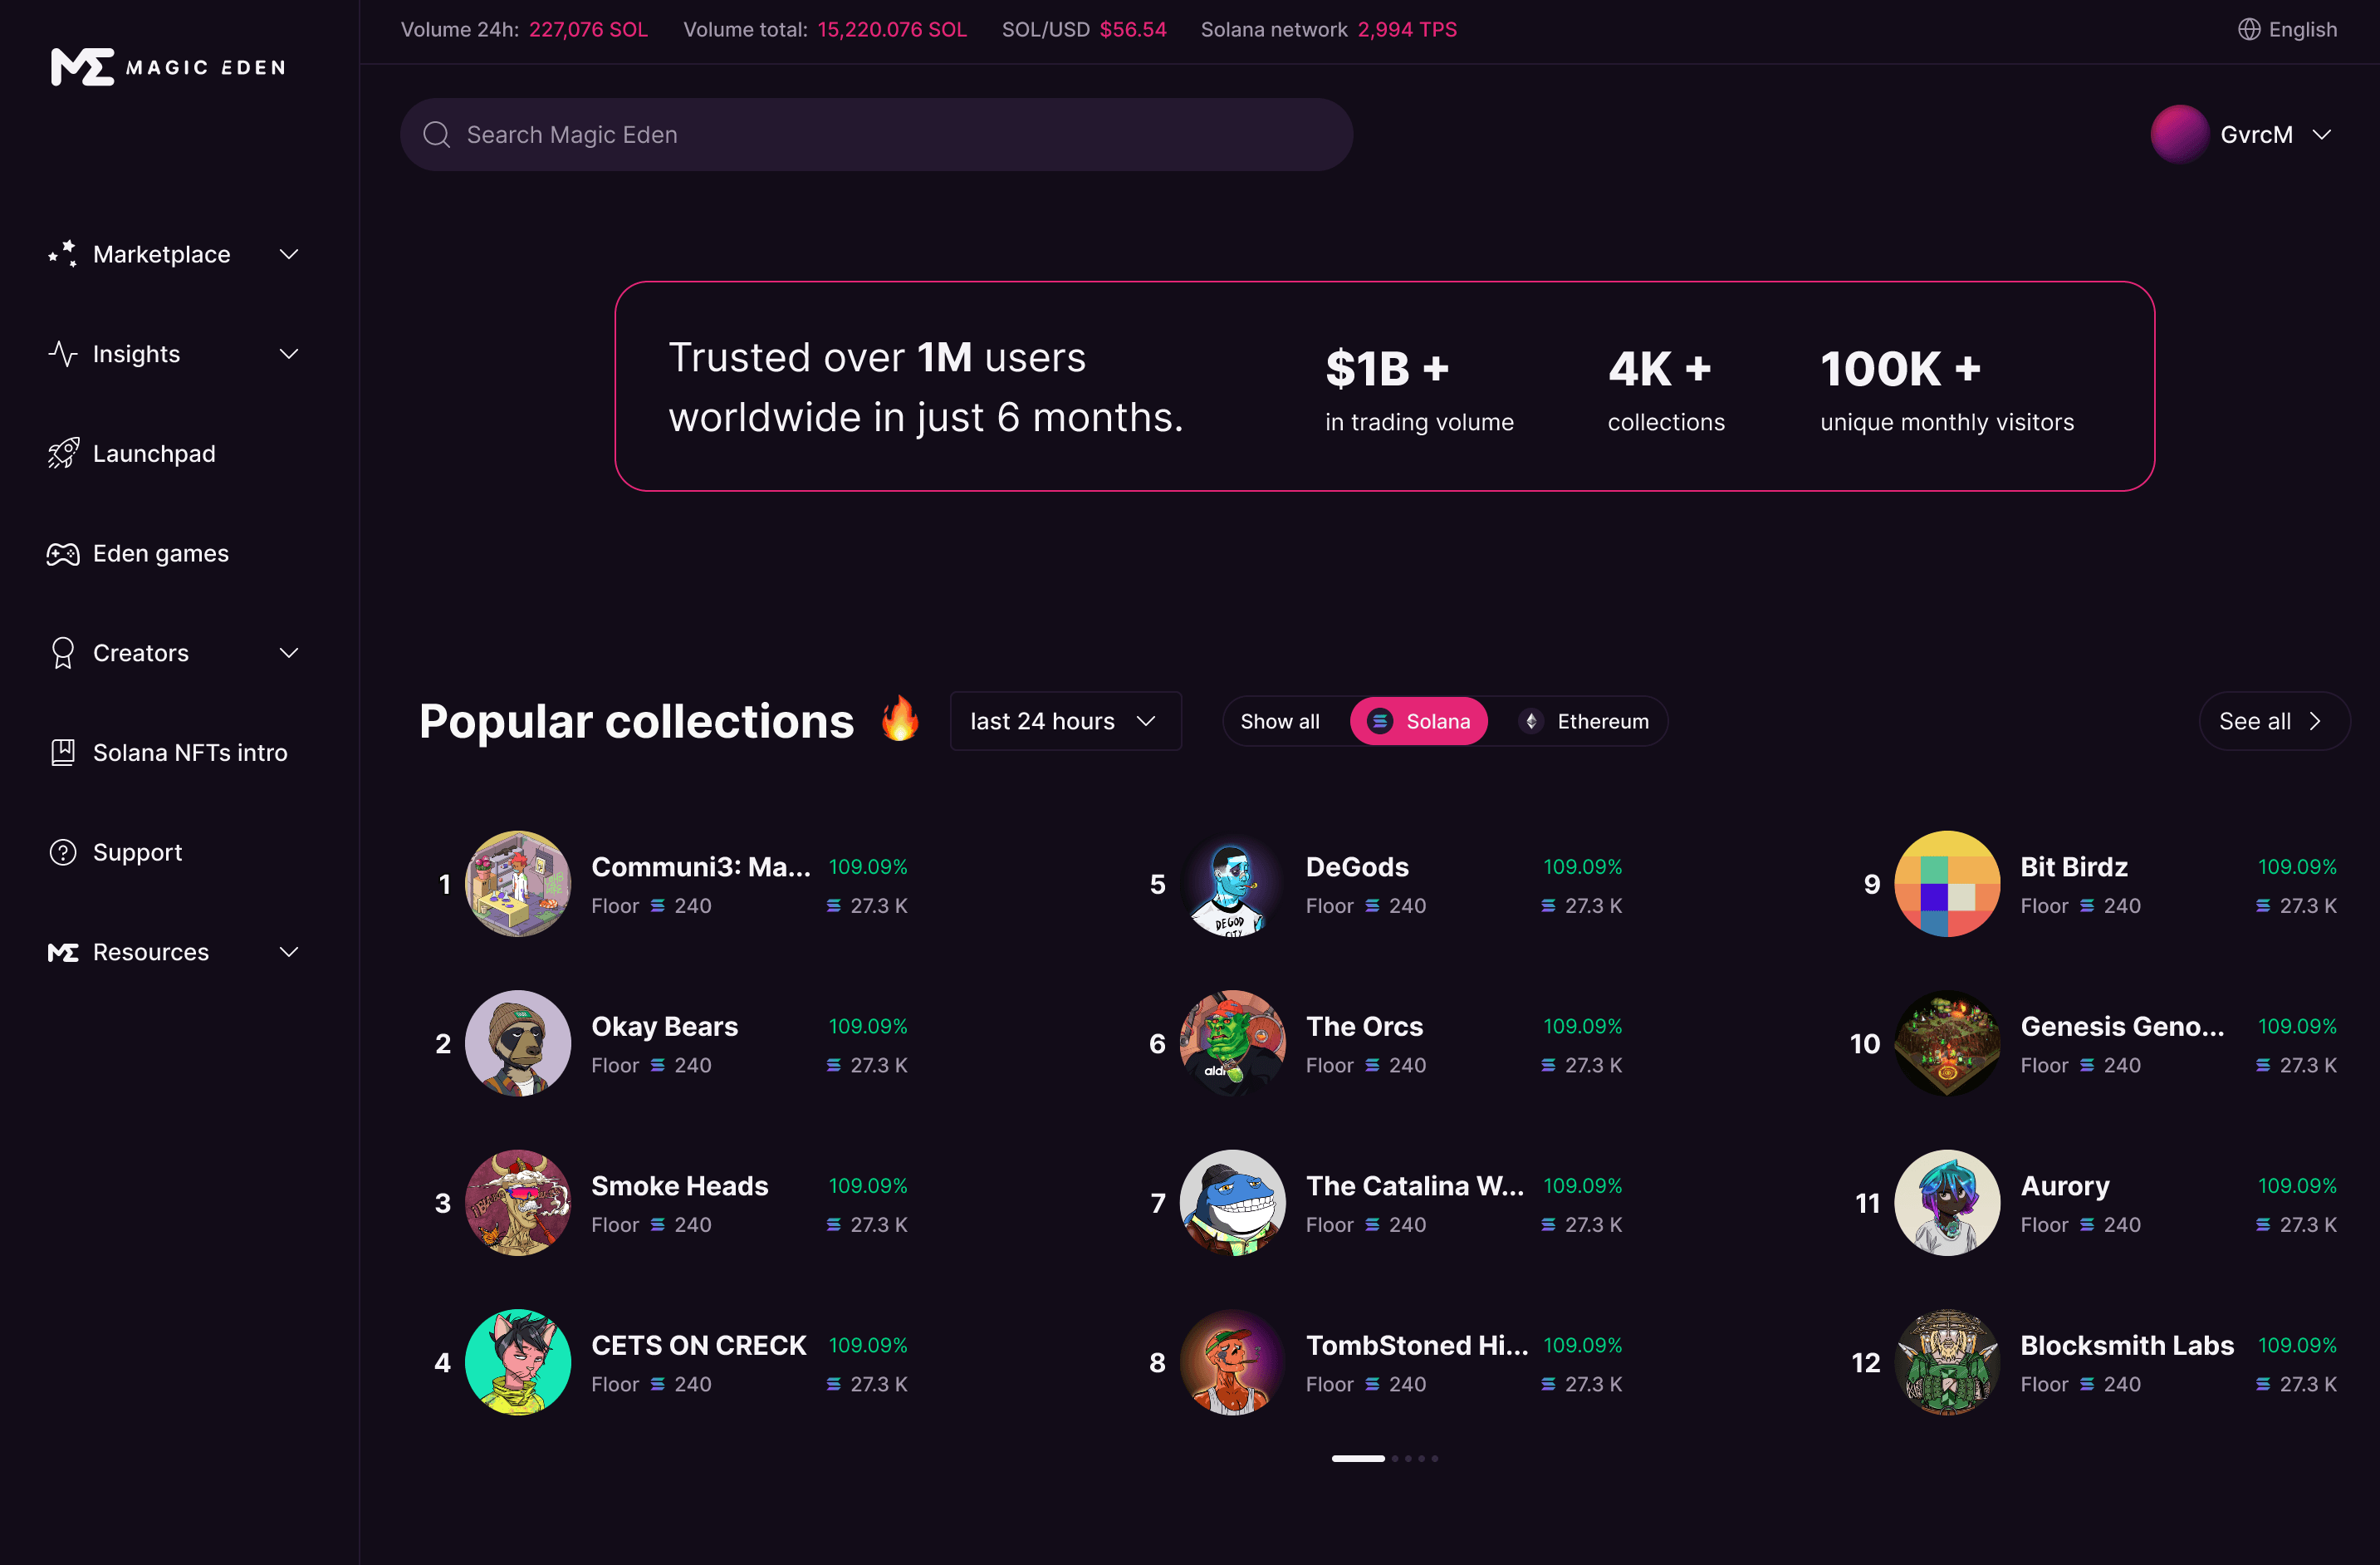The image size is (2380, 1565).
Task: Click the Magic Eden logo
Action: pyautogui.click(x=168, y=67)
